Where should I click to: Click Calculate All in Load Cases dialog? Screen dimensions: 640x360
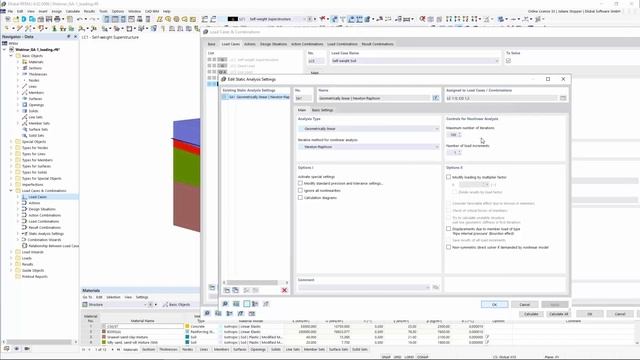[x=558, y=314]
